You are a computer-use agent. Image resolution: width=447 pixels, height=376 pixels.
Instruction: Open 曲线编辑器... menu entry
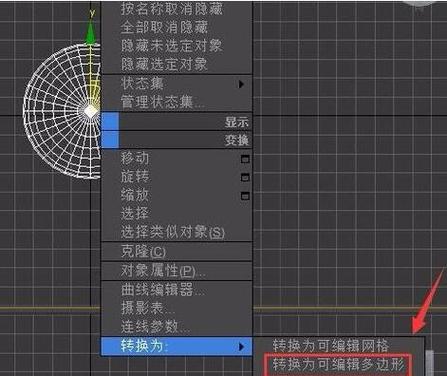tap(177, 290)
